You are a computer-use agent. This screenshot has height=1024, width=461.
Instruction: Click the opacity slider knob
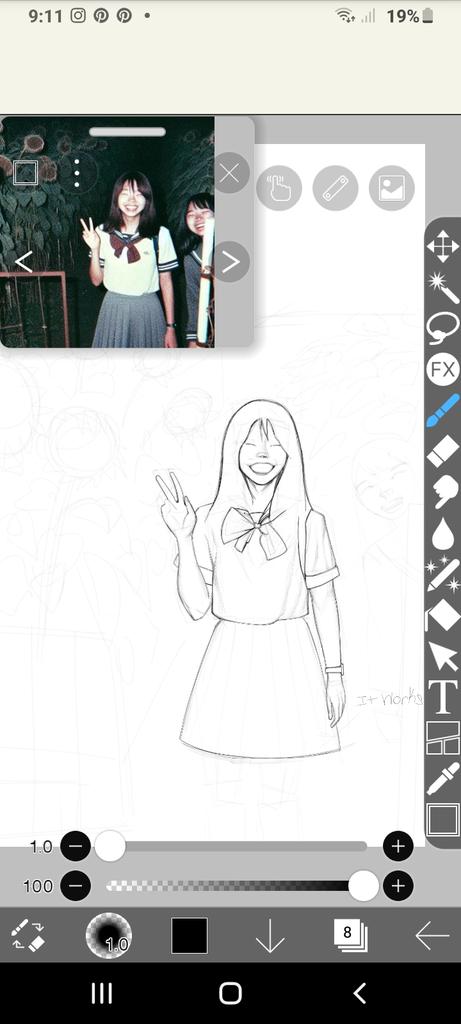pyautogui.click(x=363, y=886)
